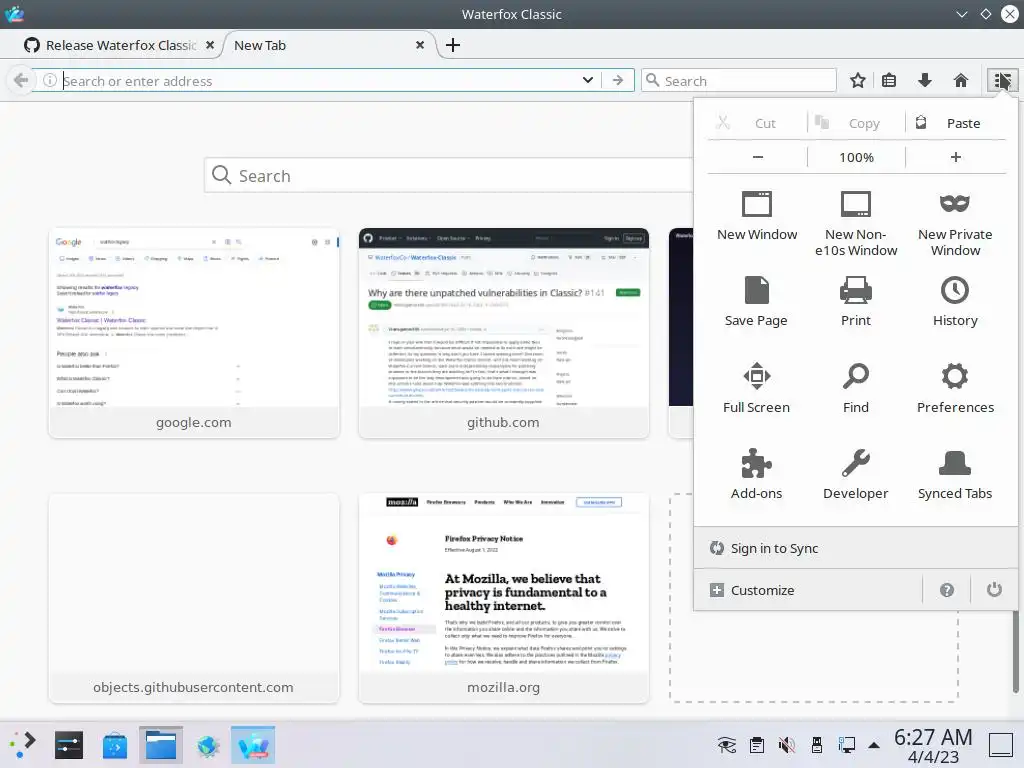Close the New Tab tab
The width and height of the screenshot is (1024, 768).
coord(420,45)
